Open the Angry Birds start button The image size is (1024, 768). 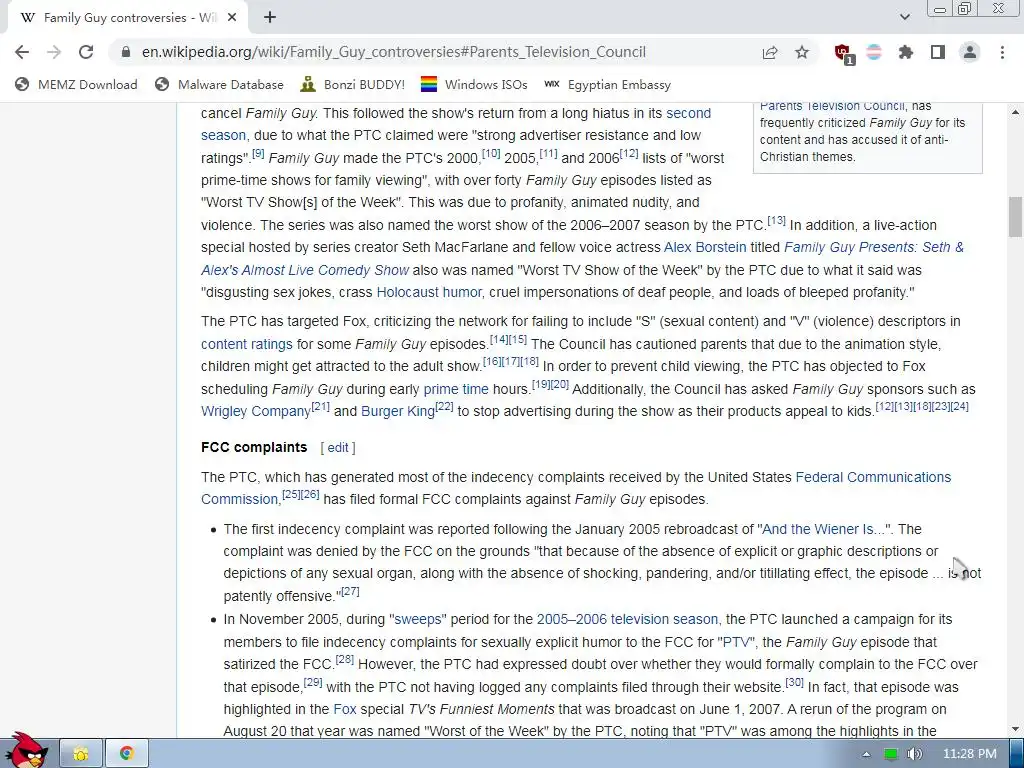(26, 752)
